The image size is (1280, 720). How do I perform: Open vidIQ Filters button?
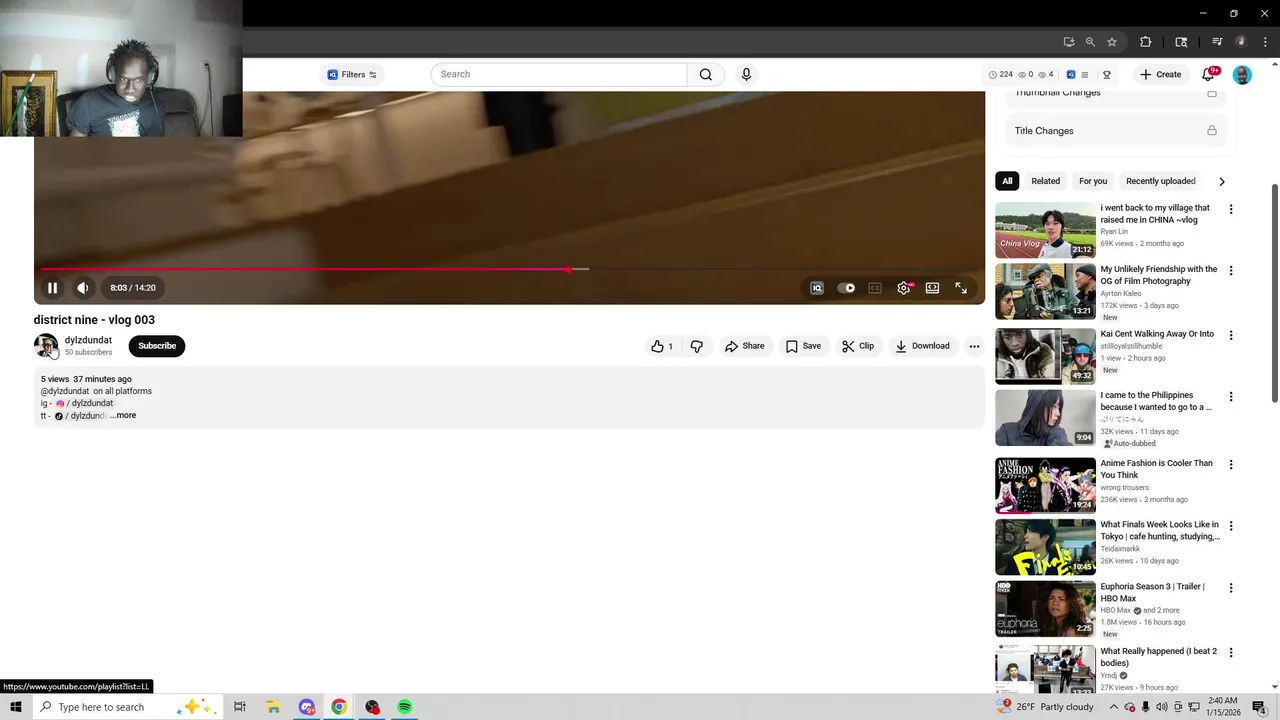click(x=352, y=74)
